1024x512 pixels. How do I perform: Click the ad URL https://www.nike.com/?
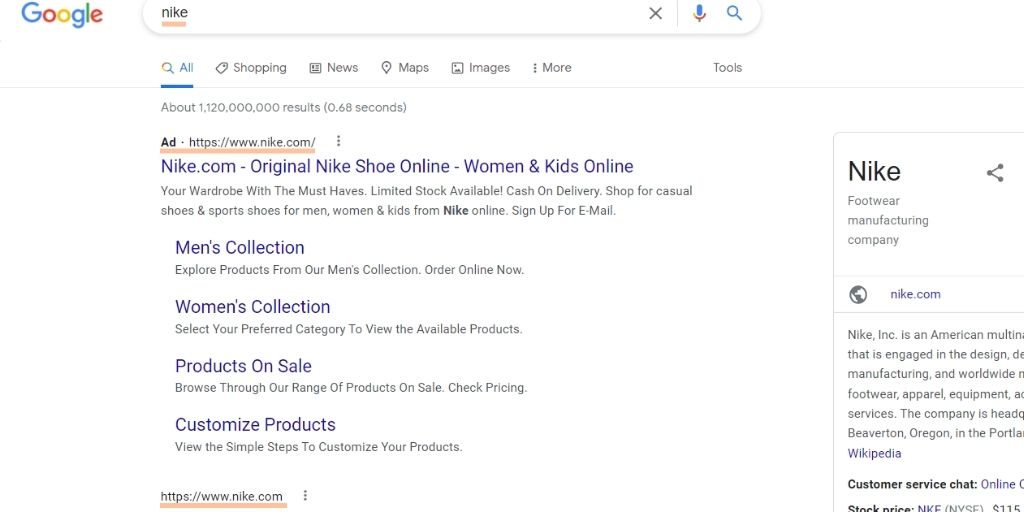tap(252, 142)
